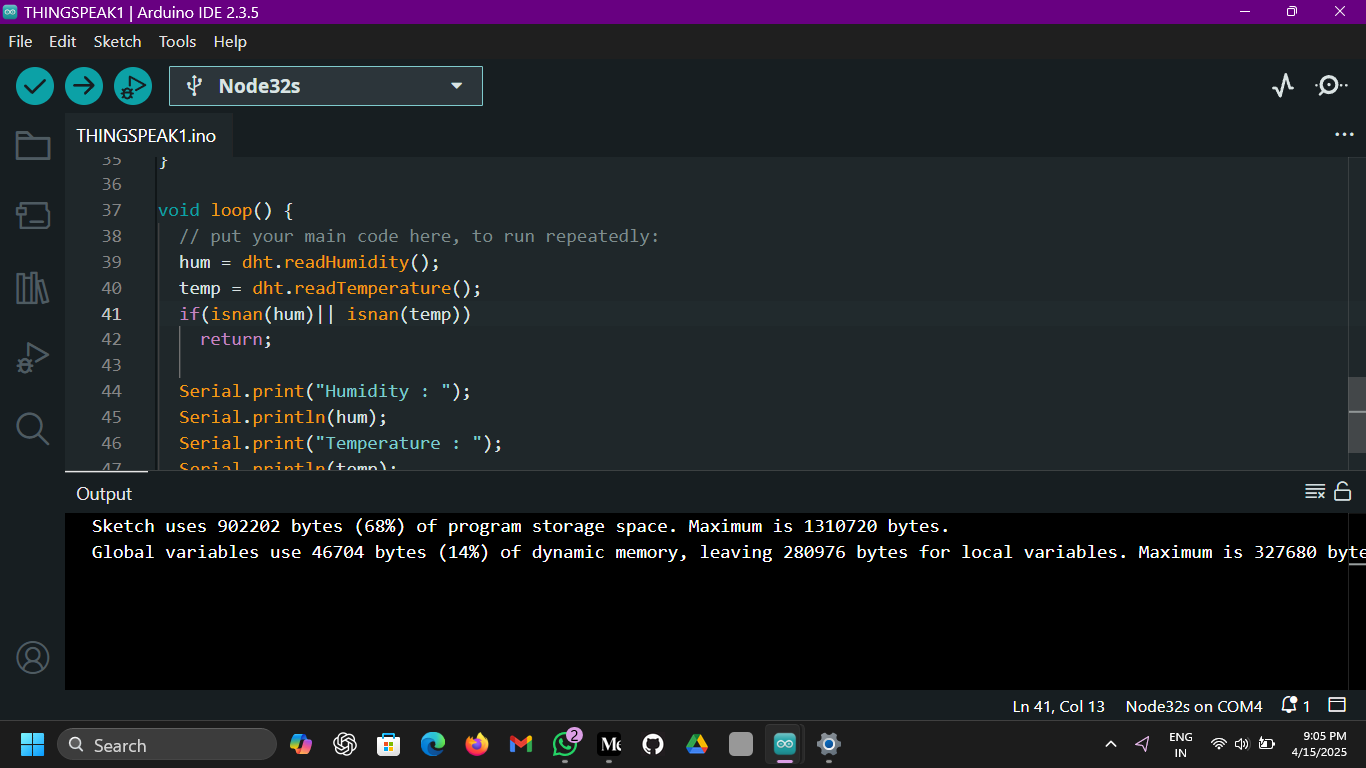Screen dimensions: 1366x768
Task: Click line number 41 in the gutter
Action: (x=111, y=314)
